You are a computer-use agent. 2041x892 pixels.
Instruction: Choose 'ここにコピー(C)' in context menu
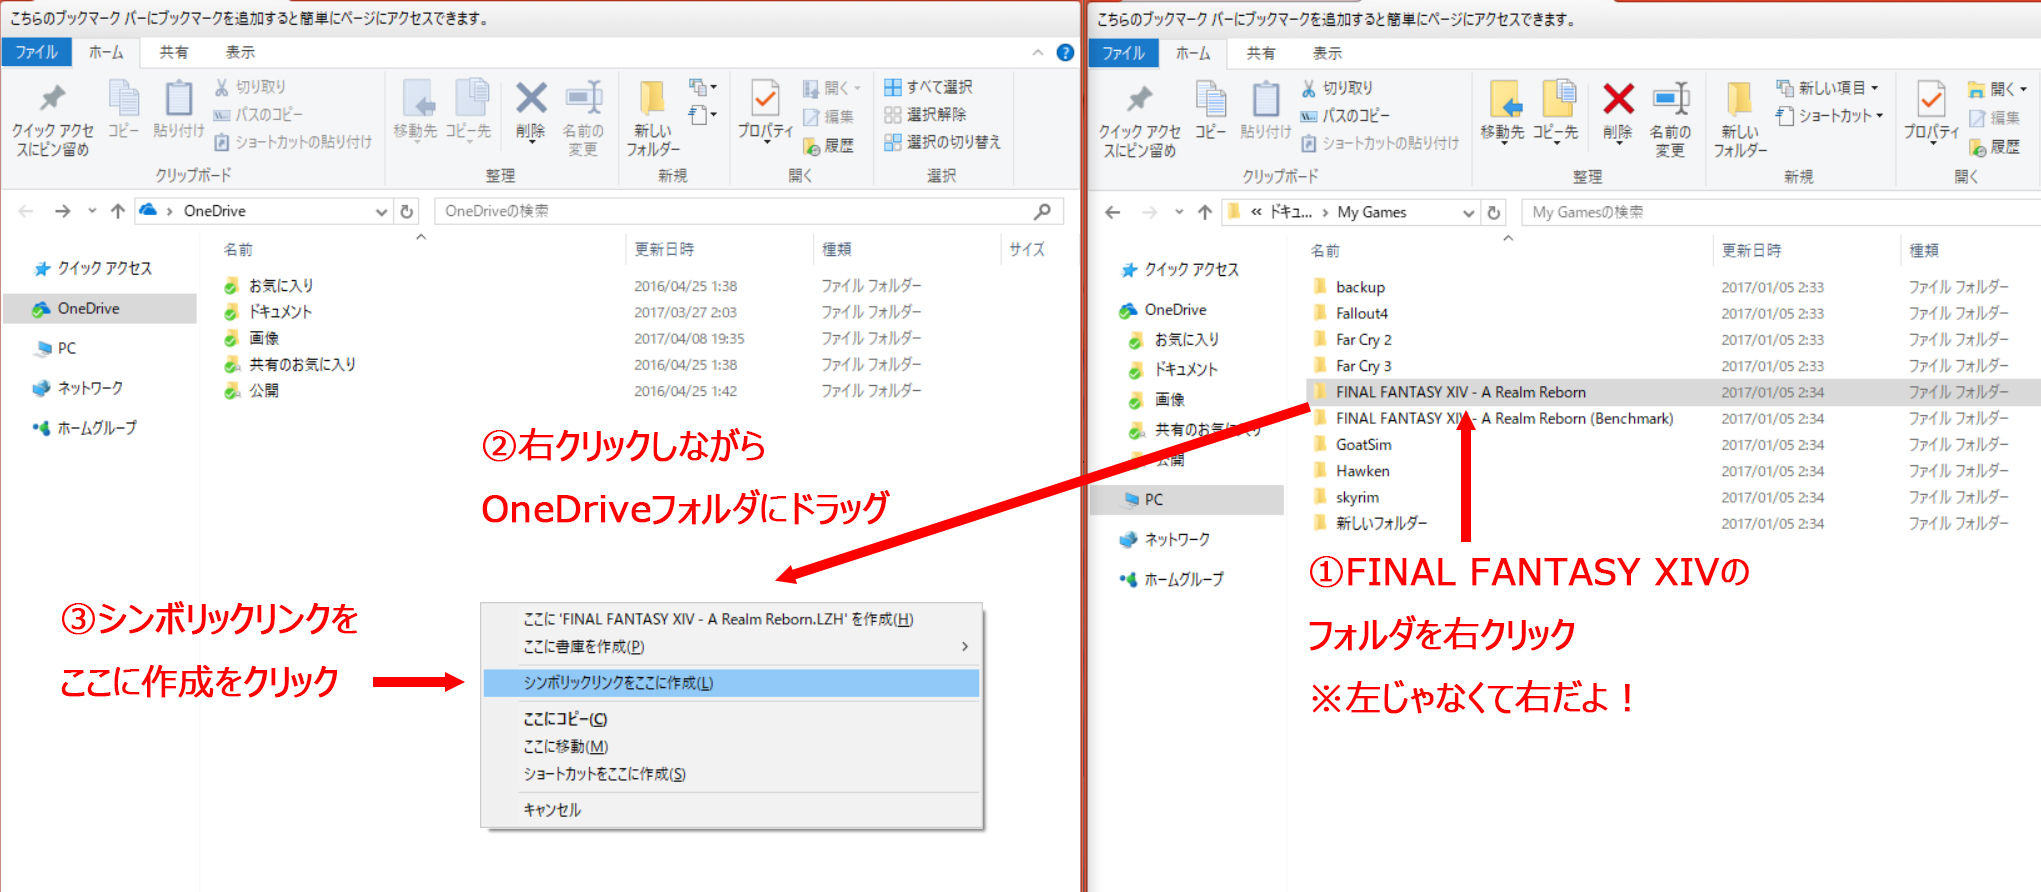[x=731, y=719]
